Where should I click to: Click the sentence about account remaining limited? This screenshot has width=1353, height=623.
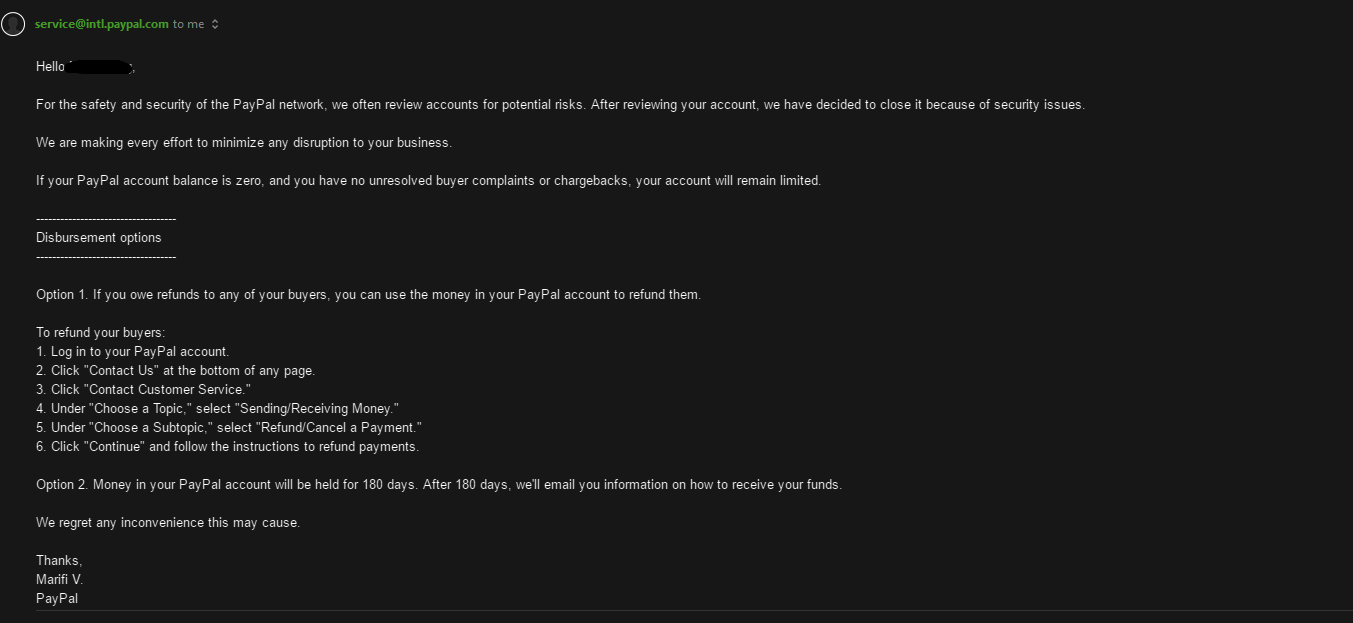tap(428, 181)
